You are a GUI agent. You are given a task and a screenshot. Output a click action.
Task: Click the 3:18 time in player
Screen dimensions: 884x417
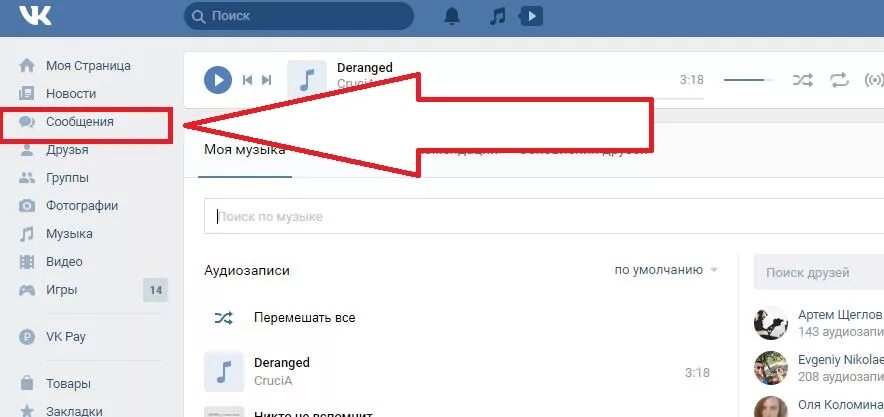(x=692, y=80)
